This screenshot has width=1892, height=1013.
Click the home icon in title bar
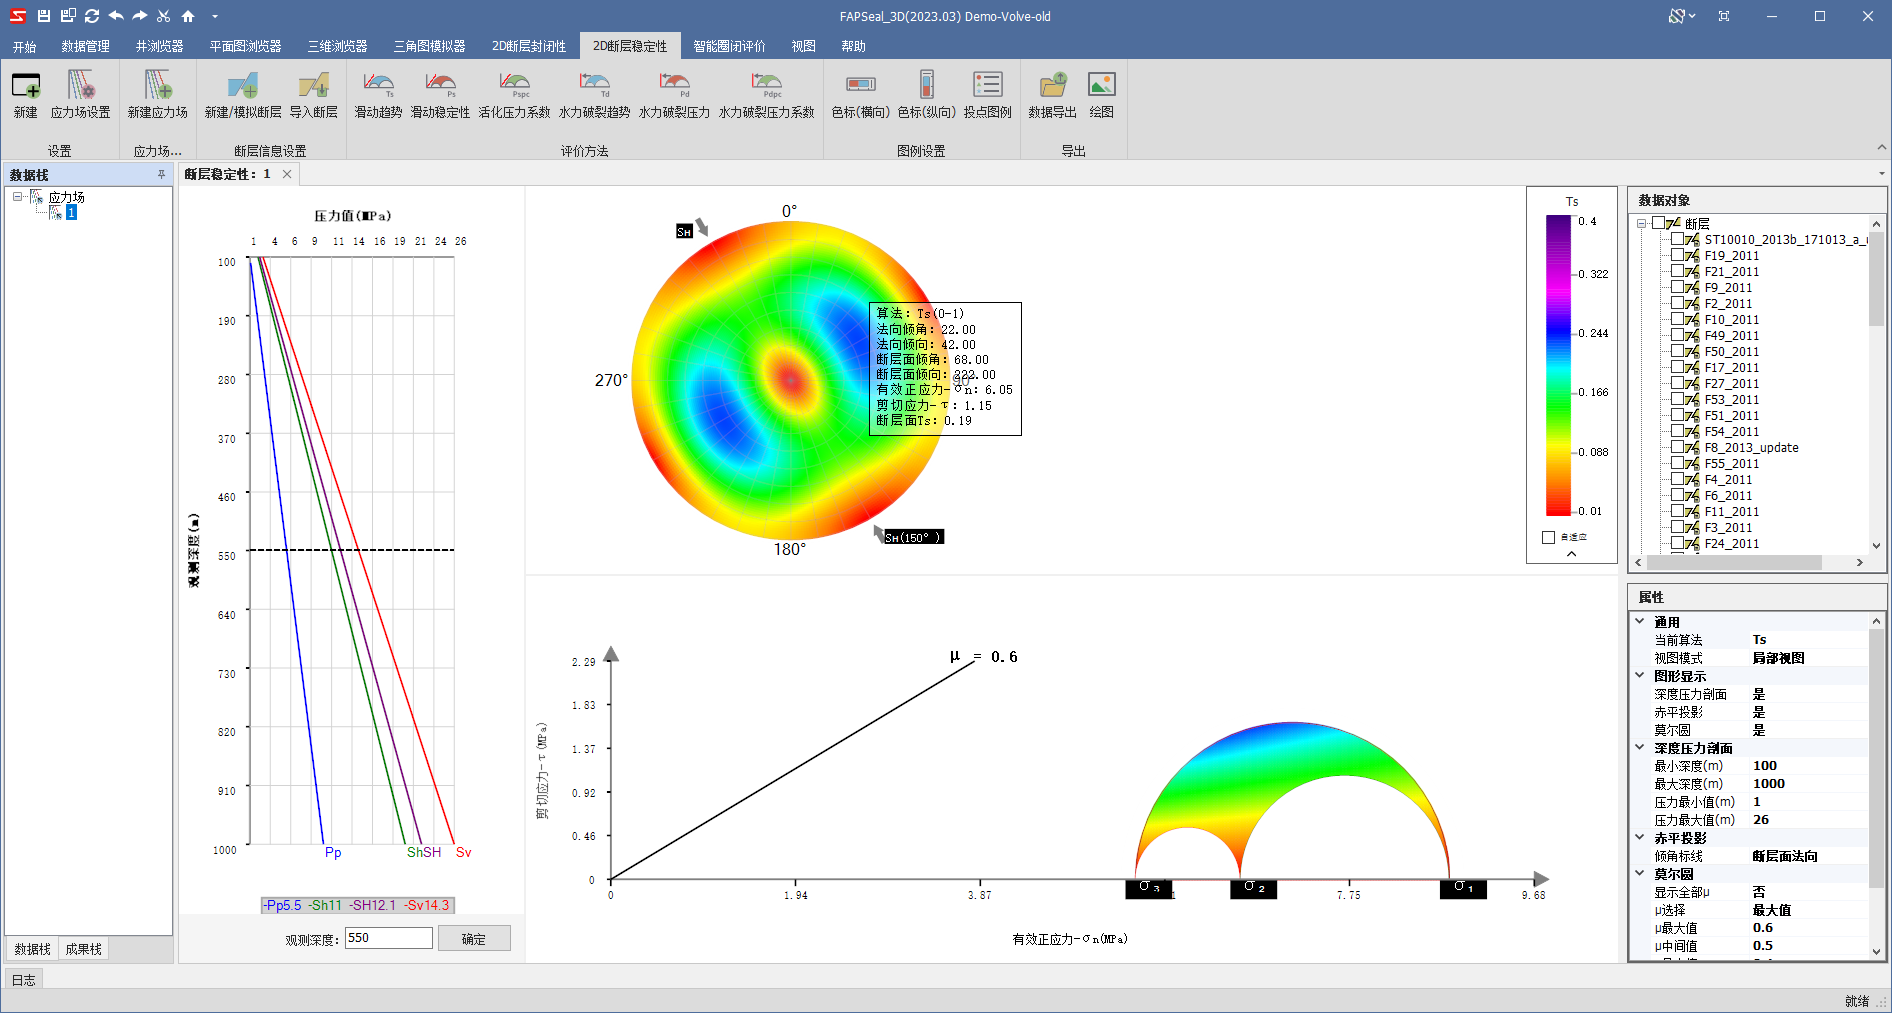click(188, 16)
